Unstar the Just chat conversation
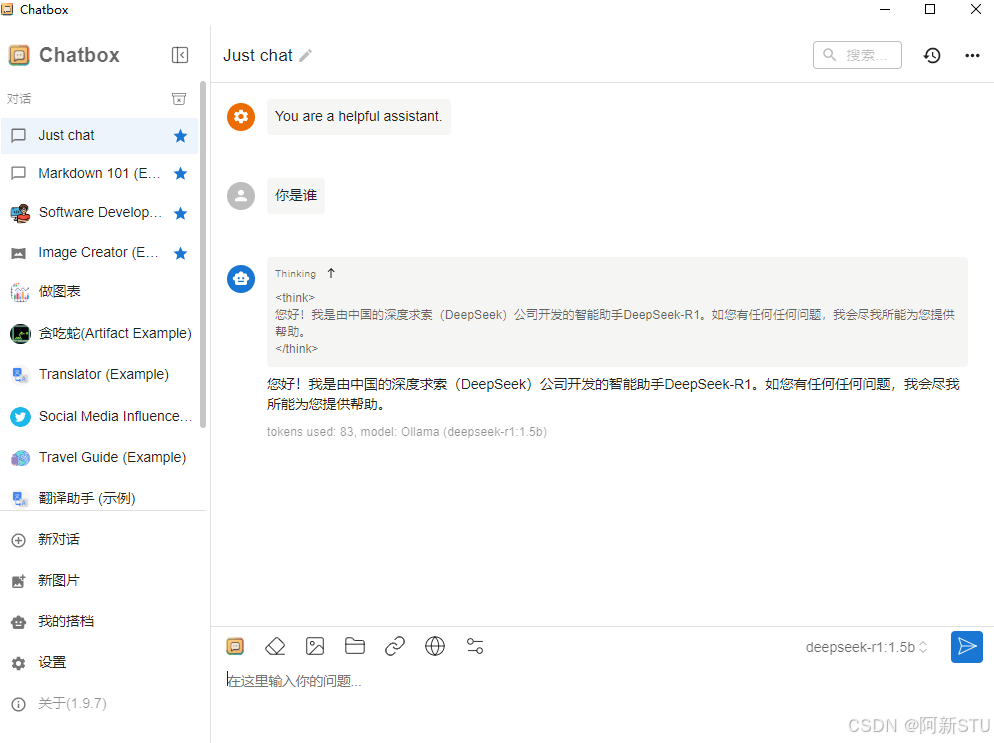 pyautogui.click(x=181, y=136)
